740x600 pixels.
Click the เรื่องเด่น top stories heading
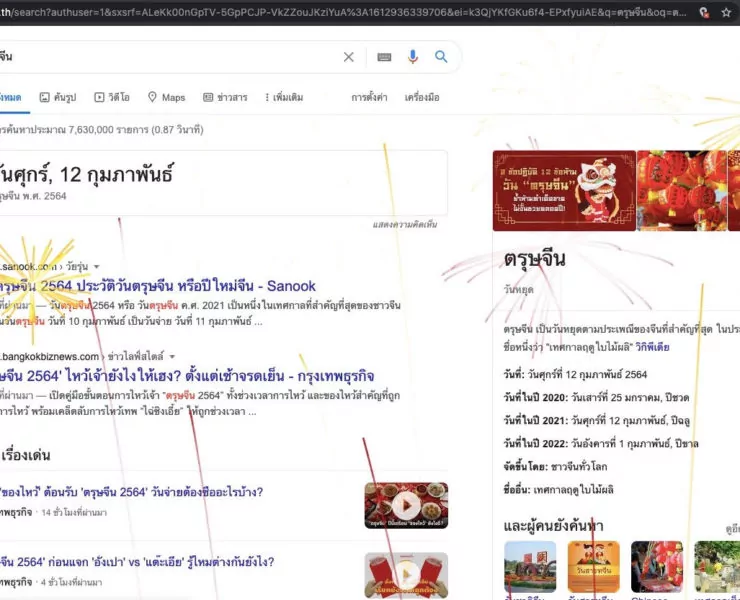click(25, 456)
